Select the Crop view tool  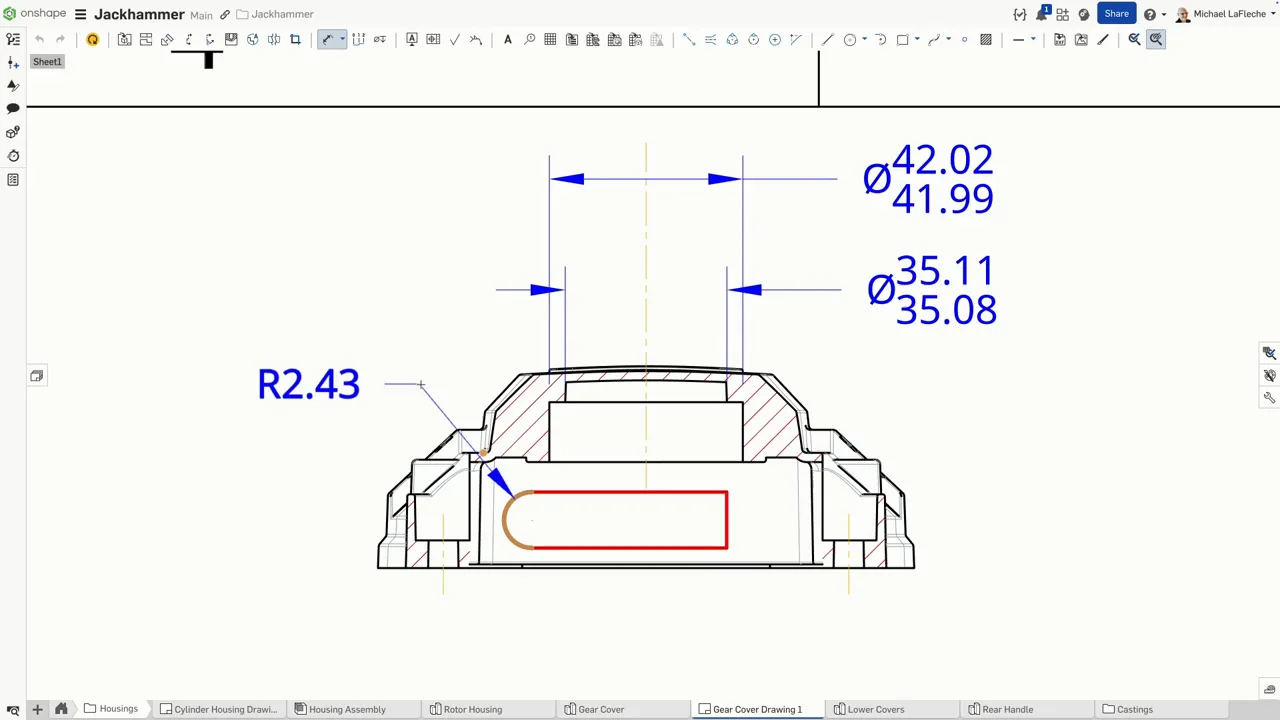pyautogui.click(x=295, y=40)
